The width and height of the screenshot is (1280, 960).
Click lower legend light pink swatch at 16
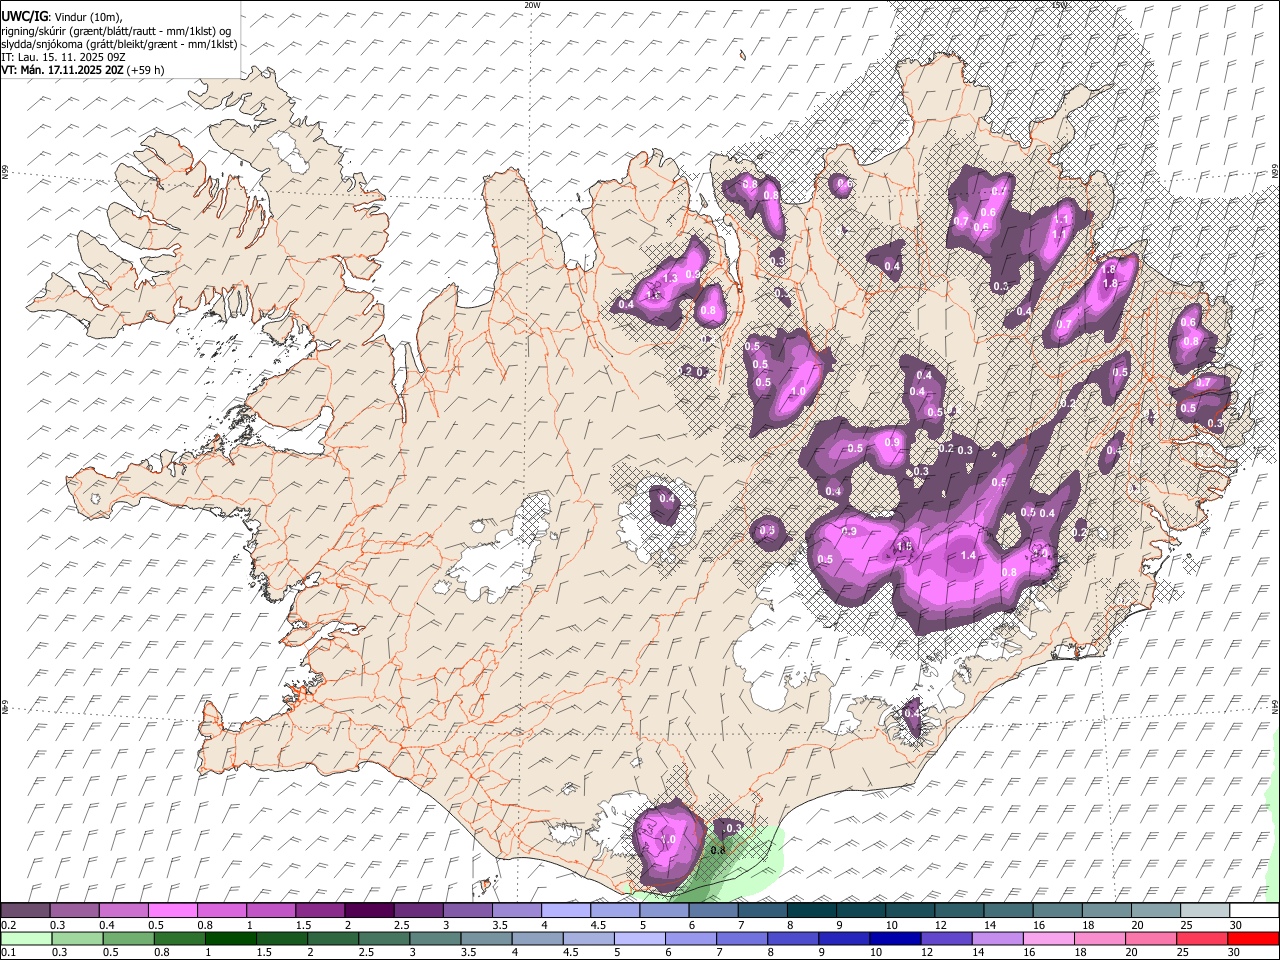click(x=1049, y=938)
